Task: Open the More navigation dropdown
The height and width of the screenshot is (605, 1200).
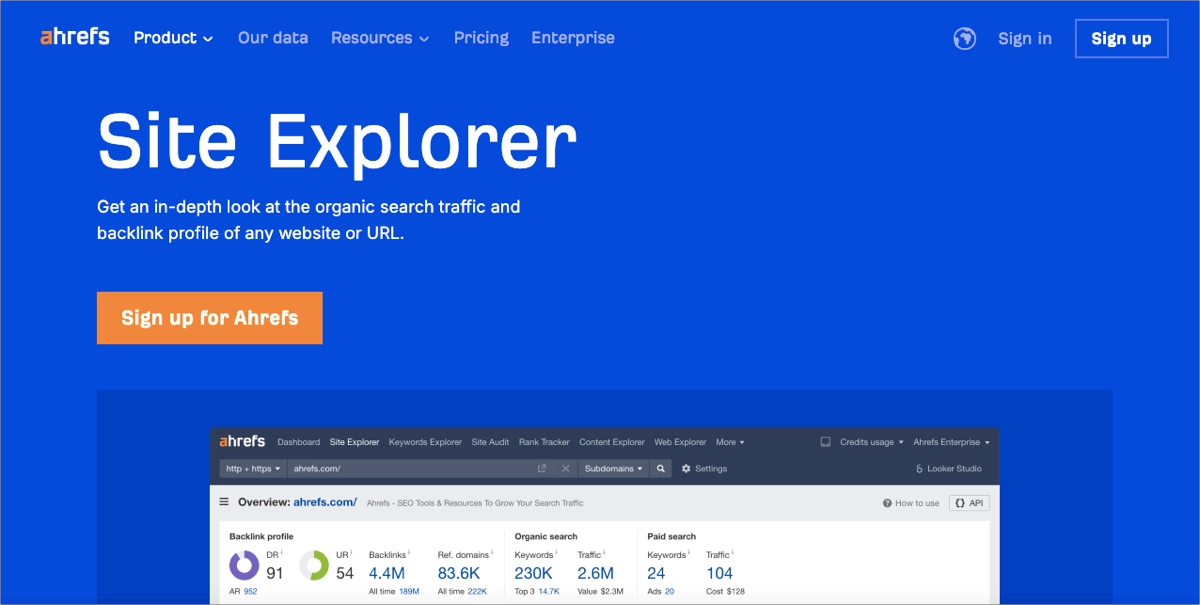Action: click(x=729, y=441)
